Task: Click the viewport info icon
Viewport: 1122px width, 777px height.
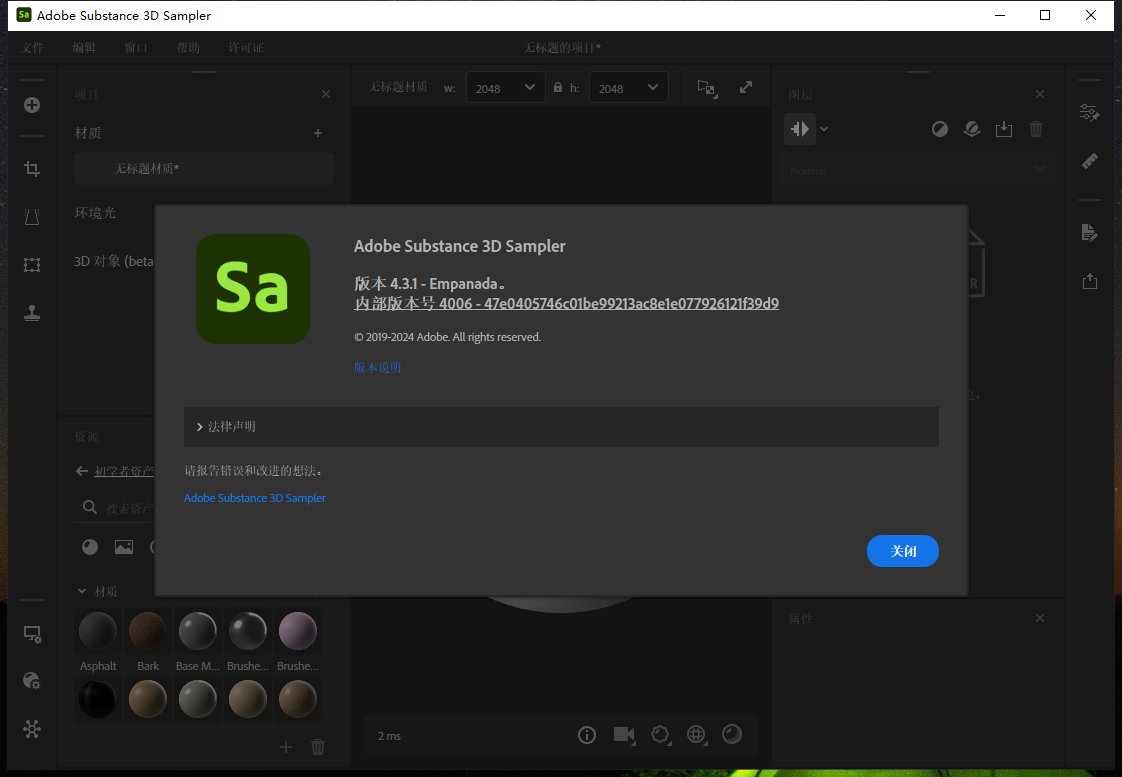Action: (587, 735)
